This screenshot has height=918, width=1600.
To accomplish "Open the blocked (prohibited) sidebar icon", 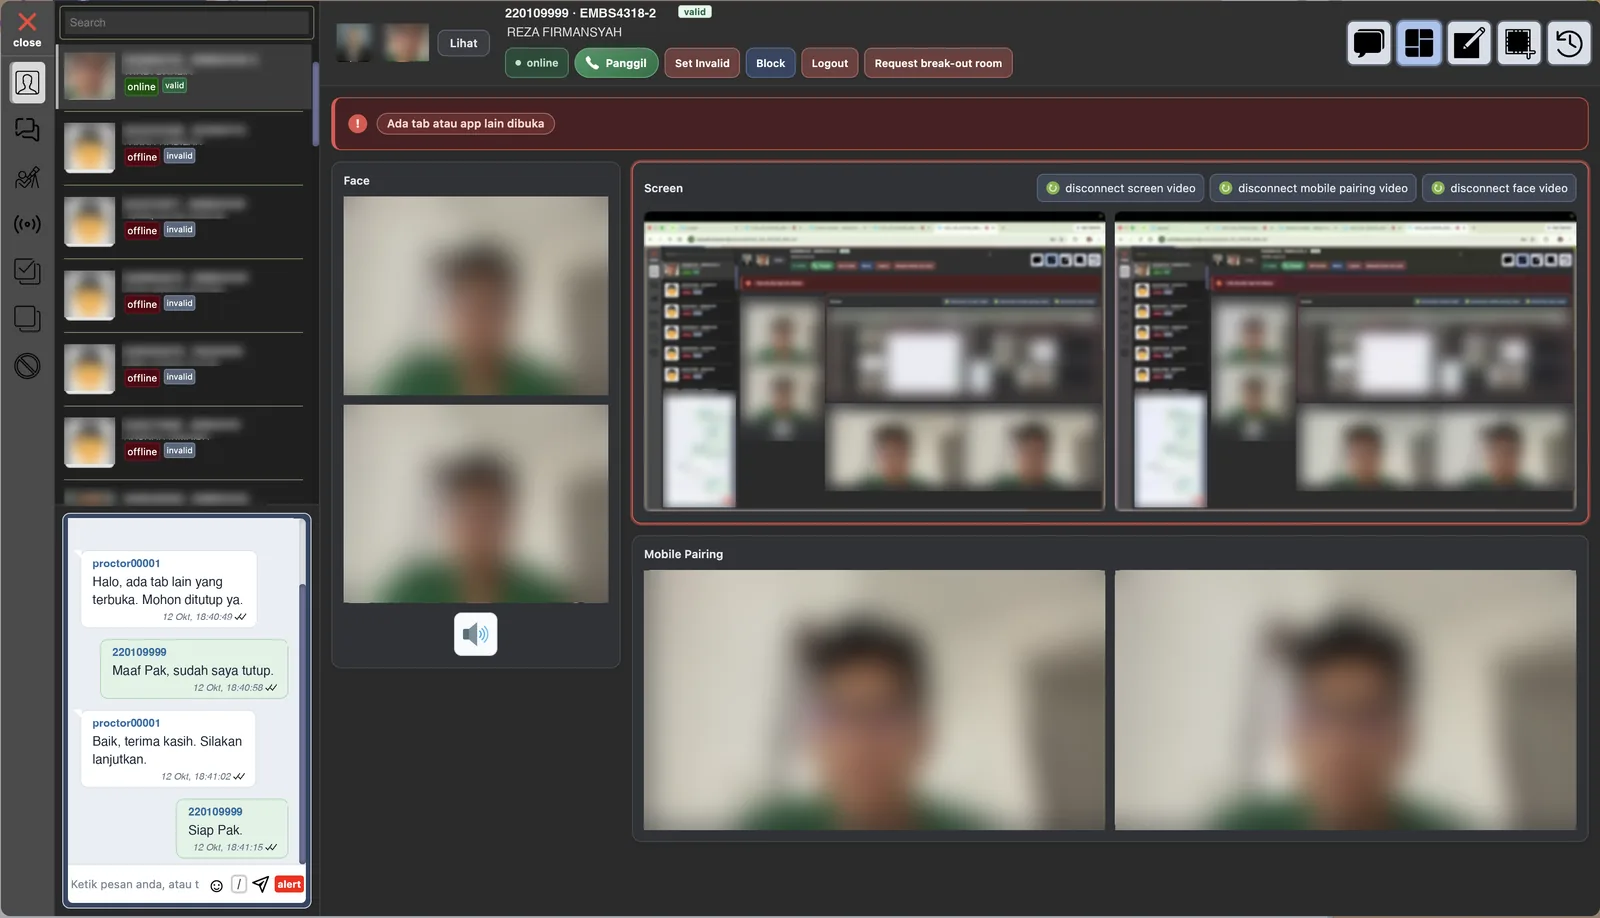I will coord(28,366).
